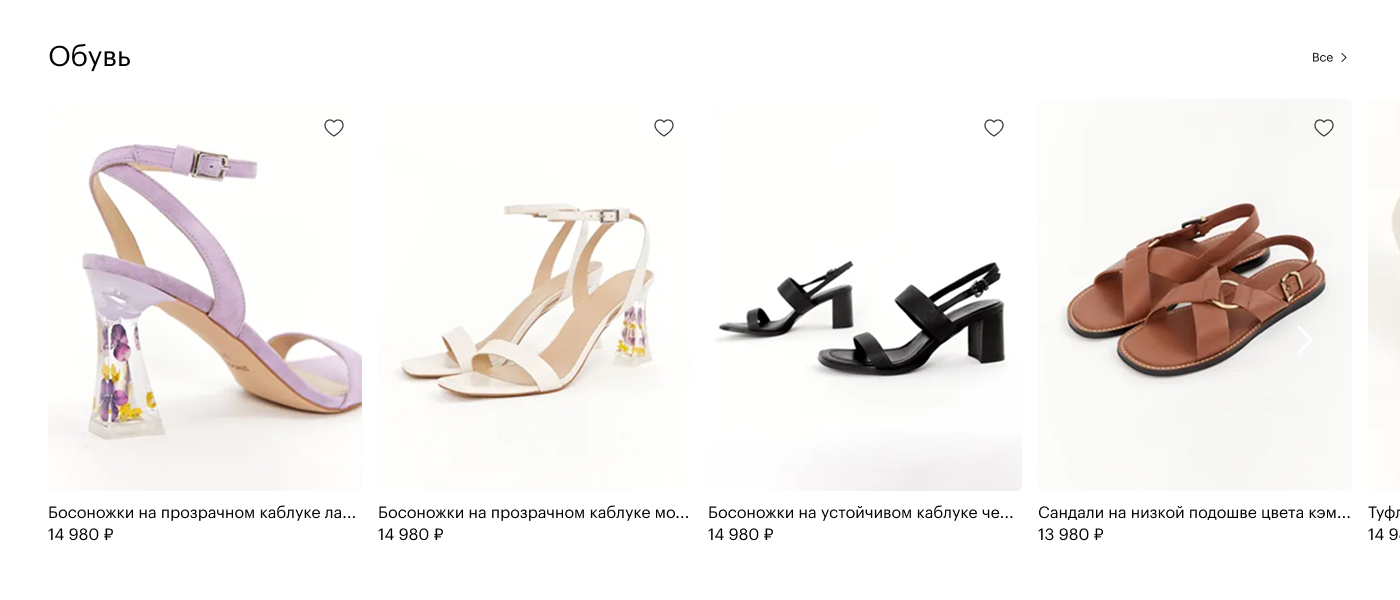The height and width of the screenshot is (600, 1400).
Task: Open the cut-off fifth product image
Action: point(1384,295)
